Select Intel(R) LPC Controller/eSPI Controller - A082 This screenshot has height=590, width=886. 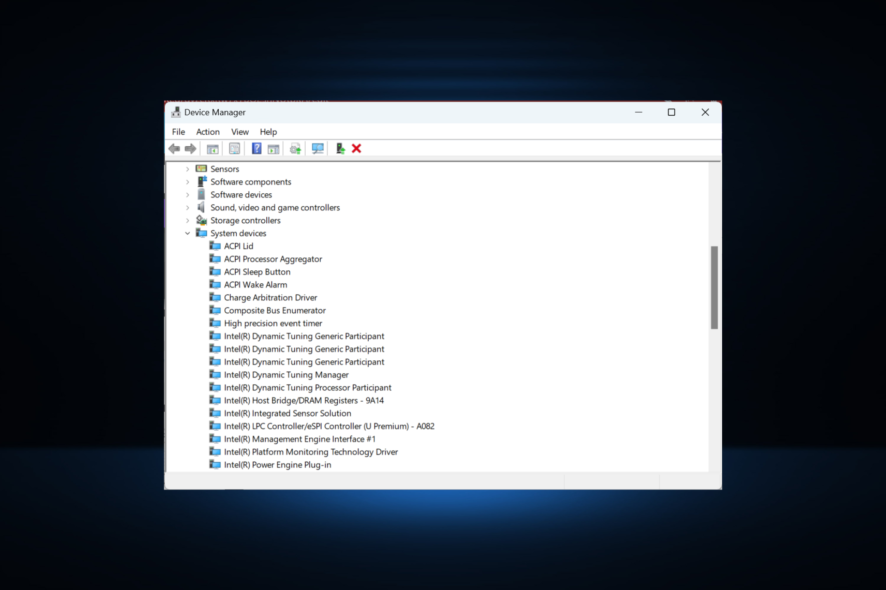click(x=329, y=426)
